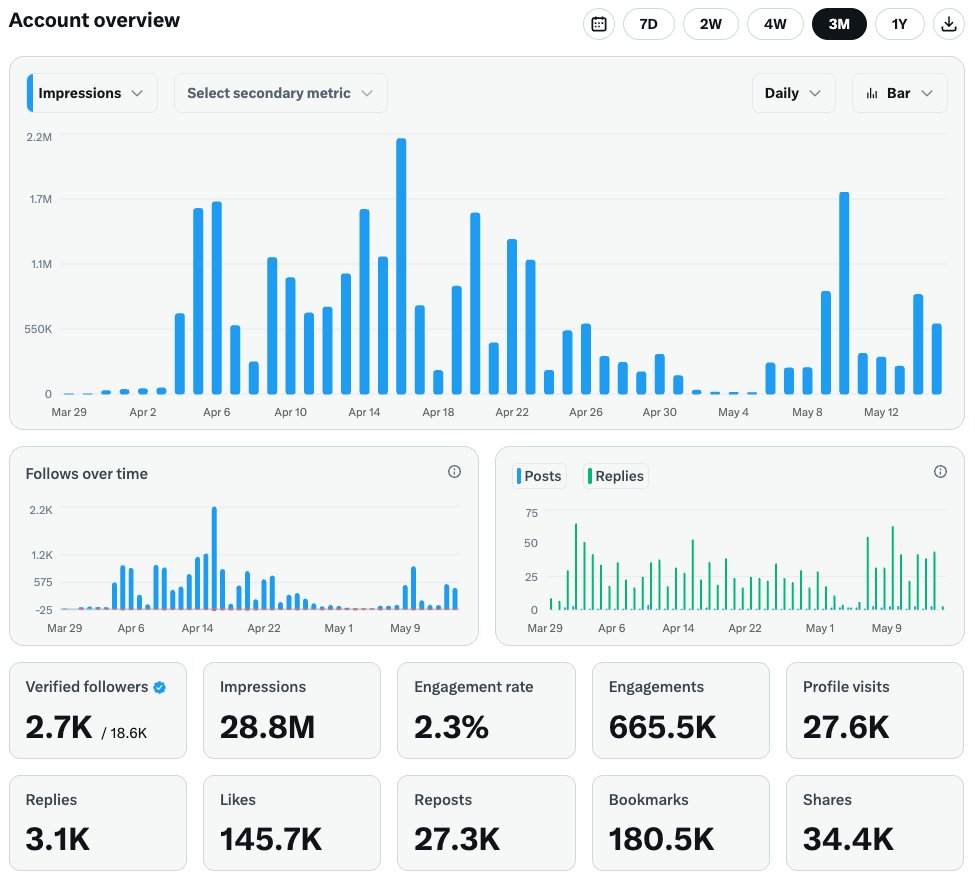
Task: Open the Select secondary metric dropdown
Action: pos(280,93)
